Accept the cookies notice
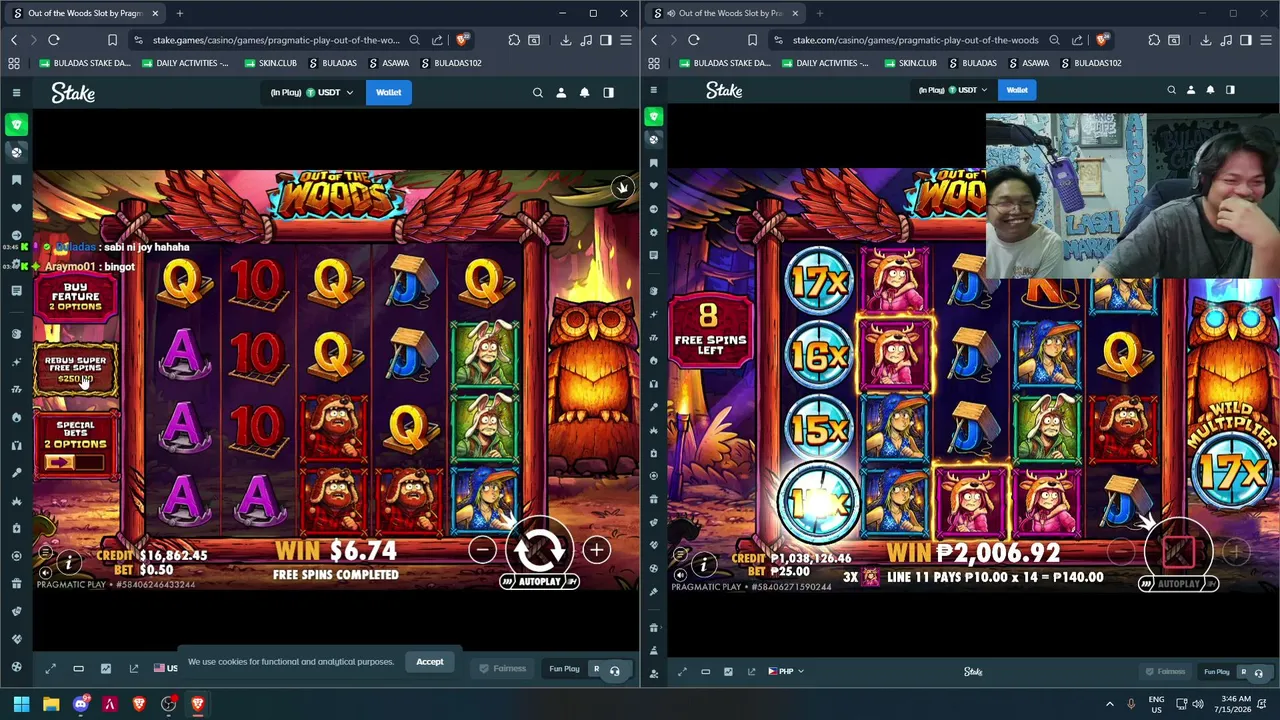The width and height of the screenshot is (1280, 720). point(430,662)
